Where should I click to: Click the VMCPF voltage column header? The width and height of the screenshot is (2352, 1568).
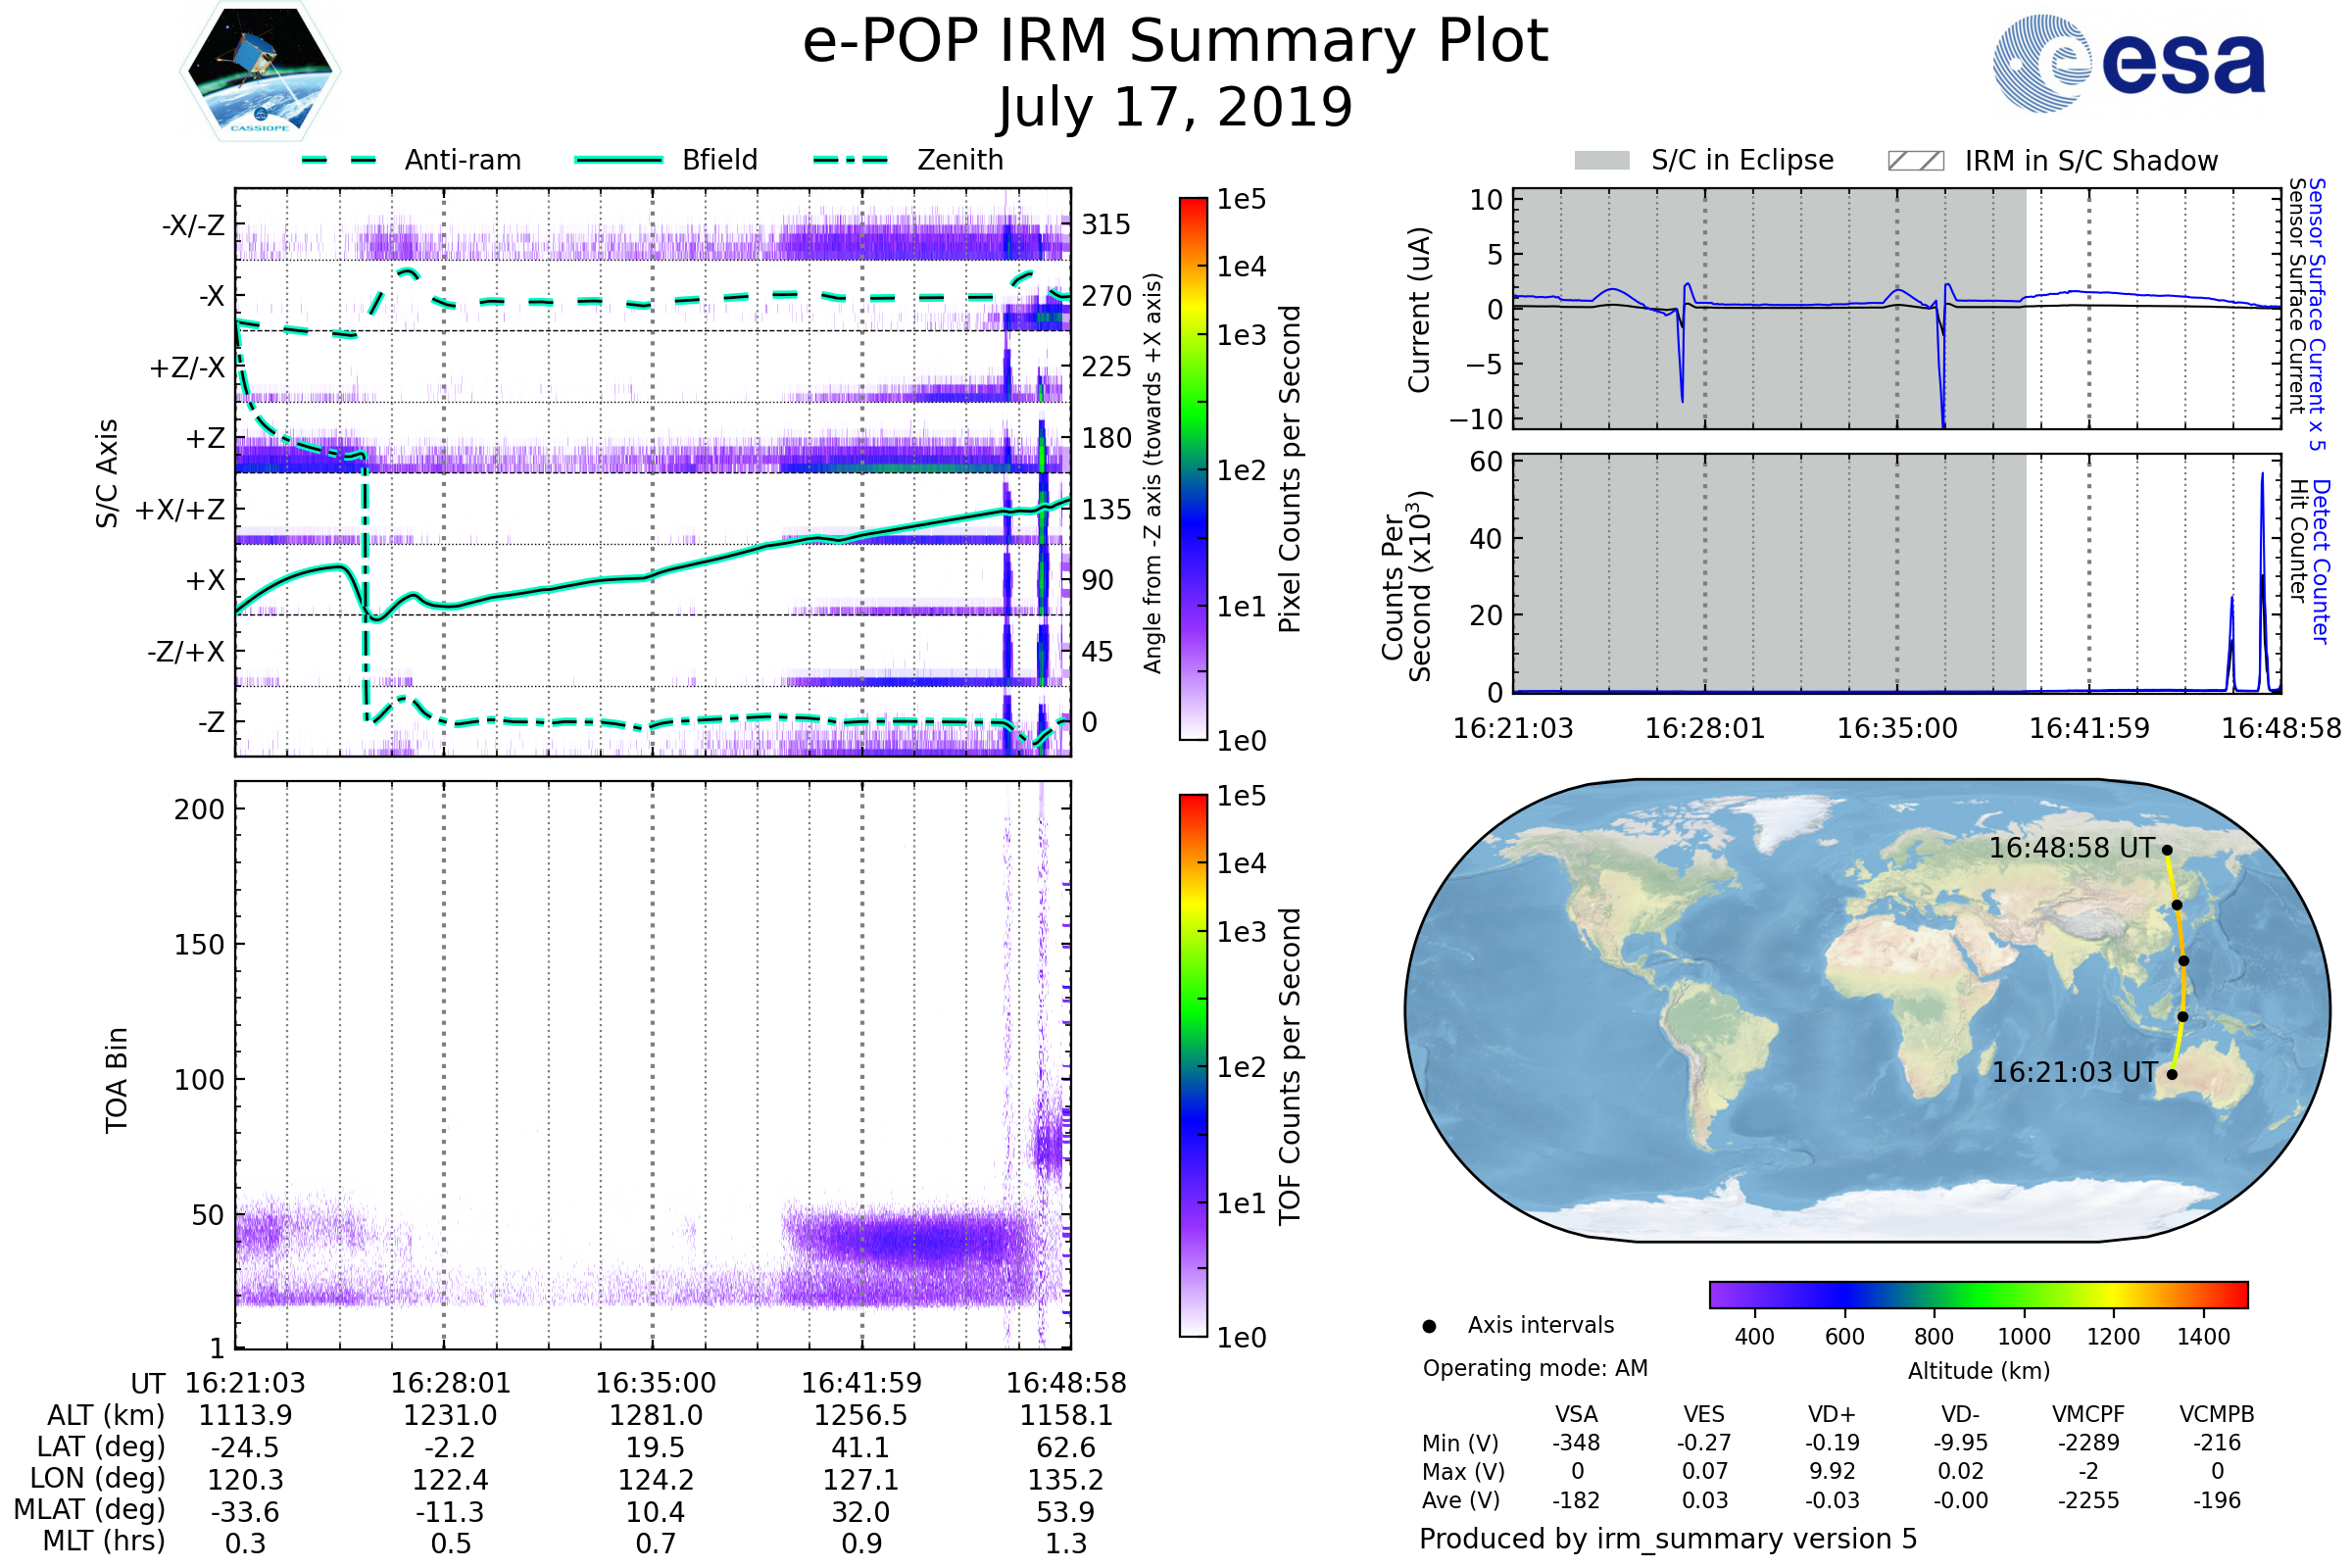[2088, 1415]
